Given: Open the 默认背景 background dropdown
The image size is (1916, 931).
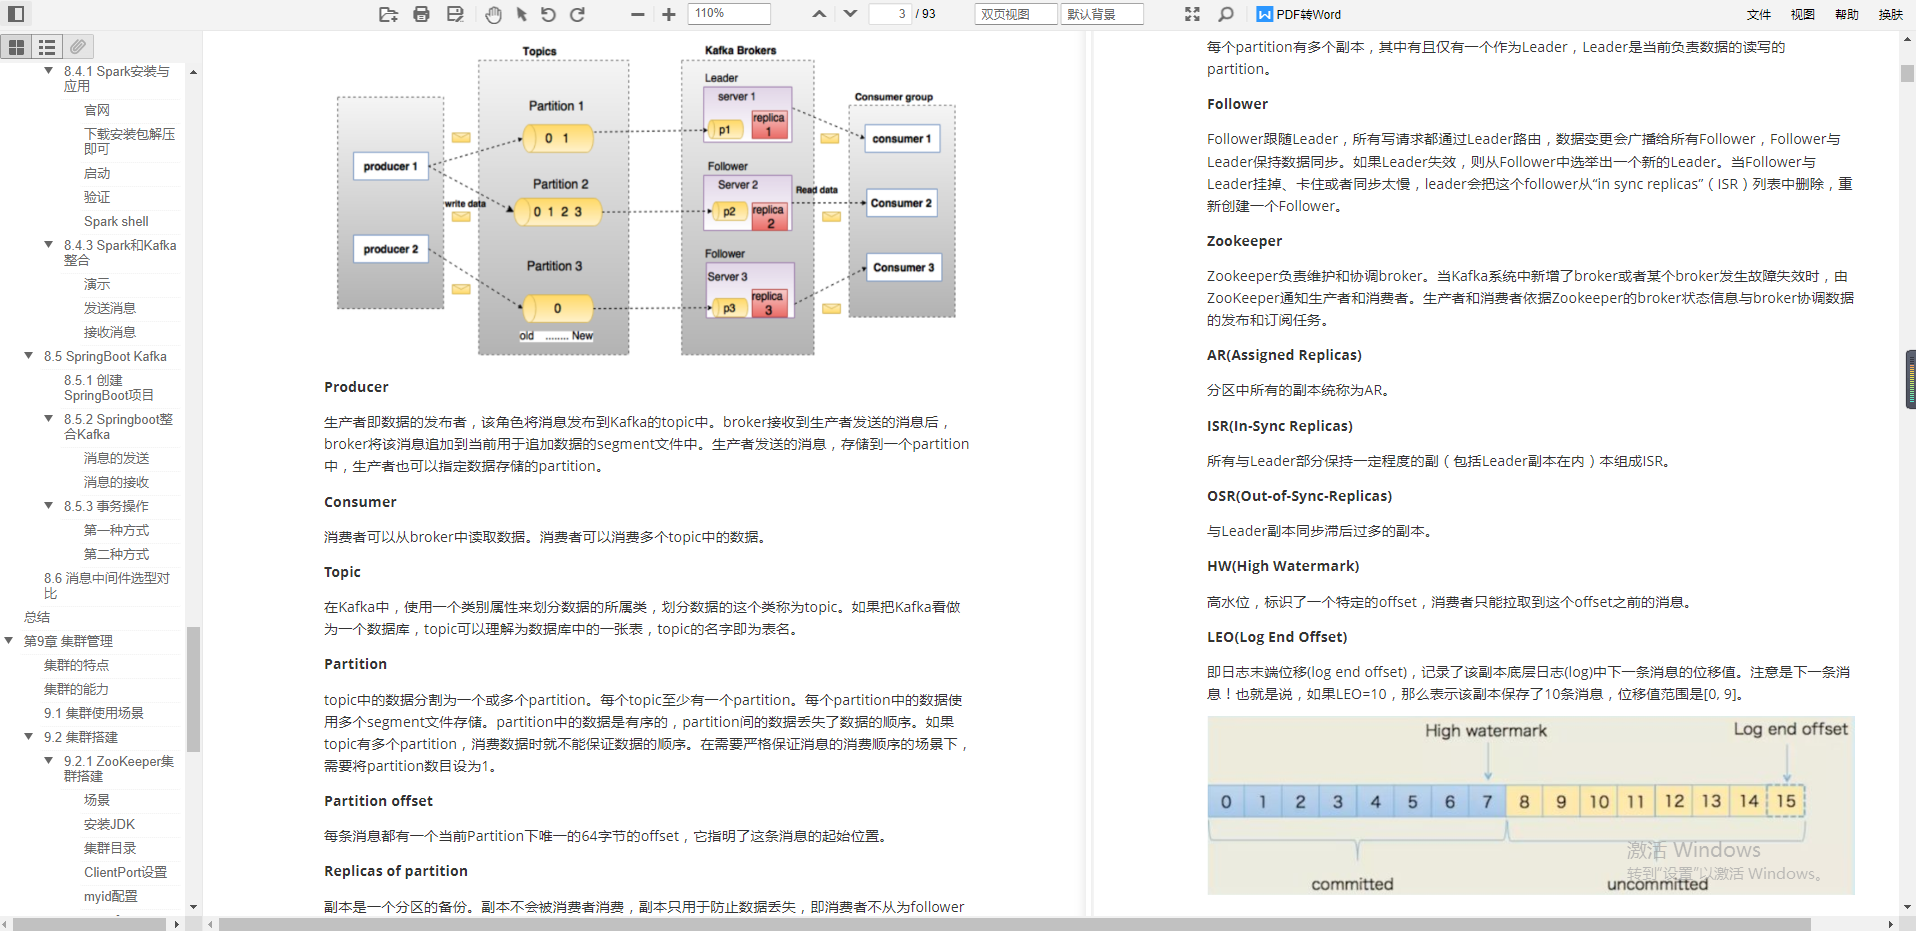Looking at the screenshot, I should [x=1102, y=14].
